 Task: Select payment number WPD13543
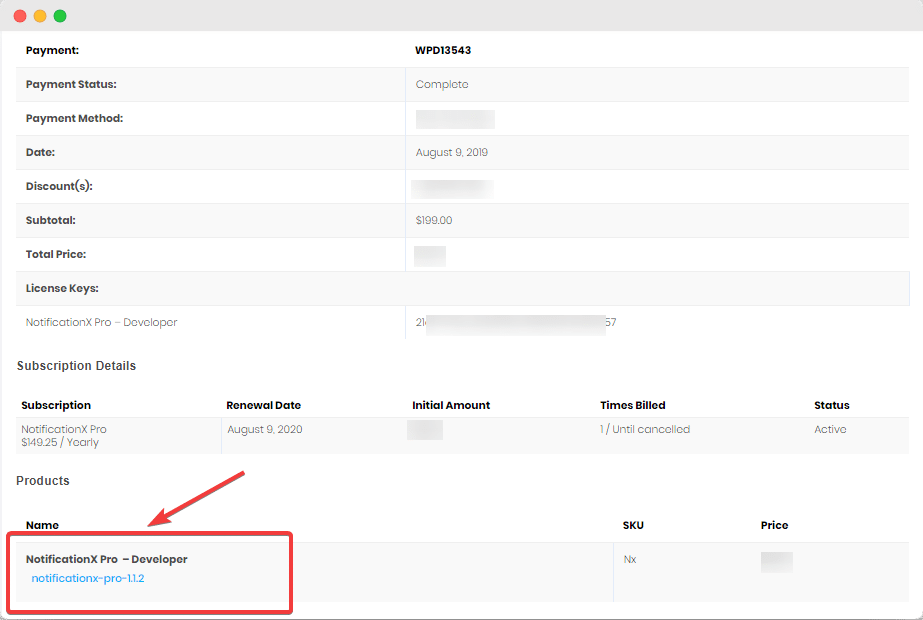coord(443,51)
